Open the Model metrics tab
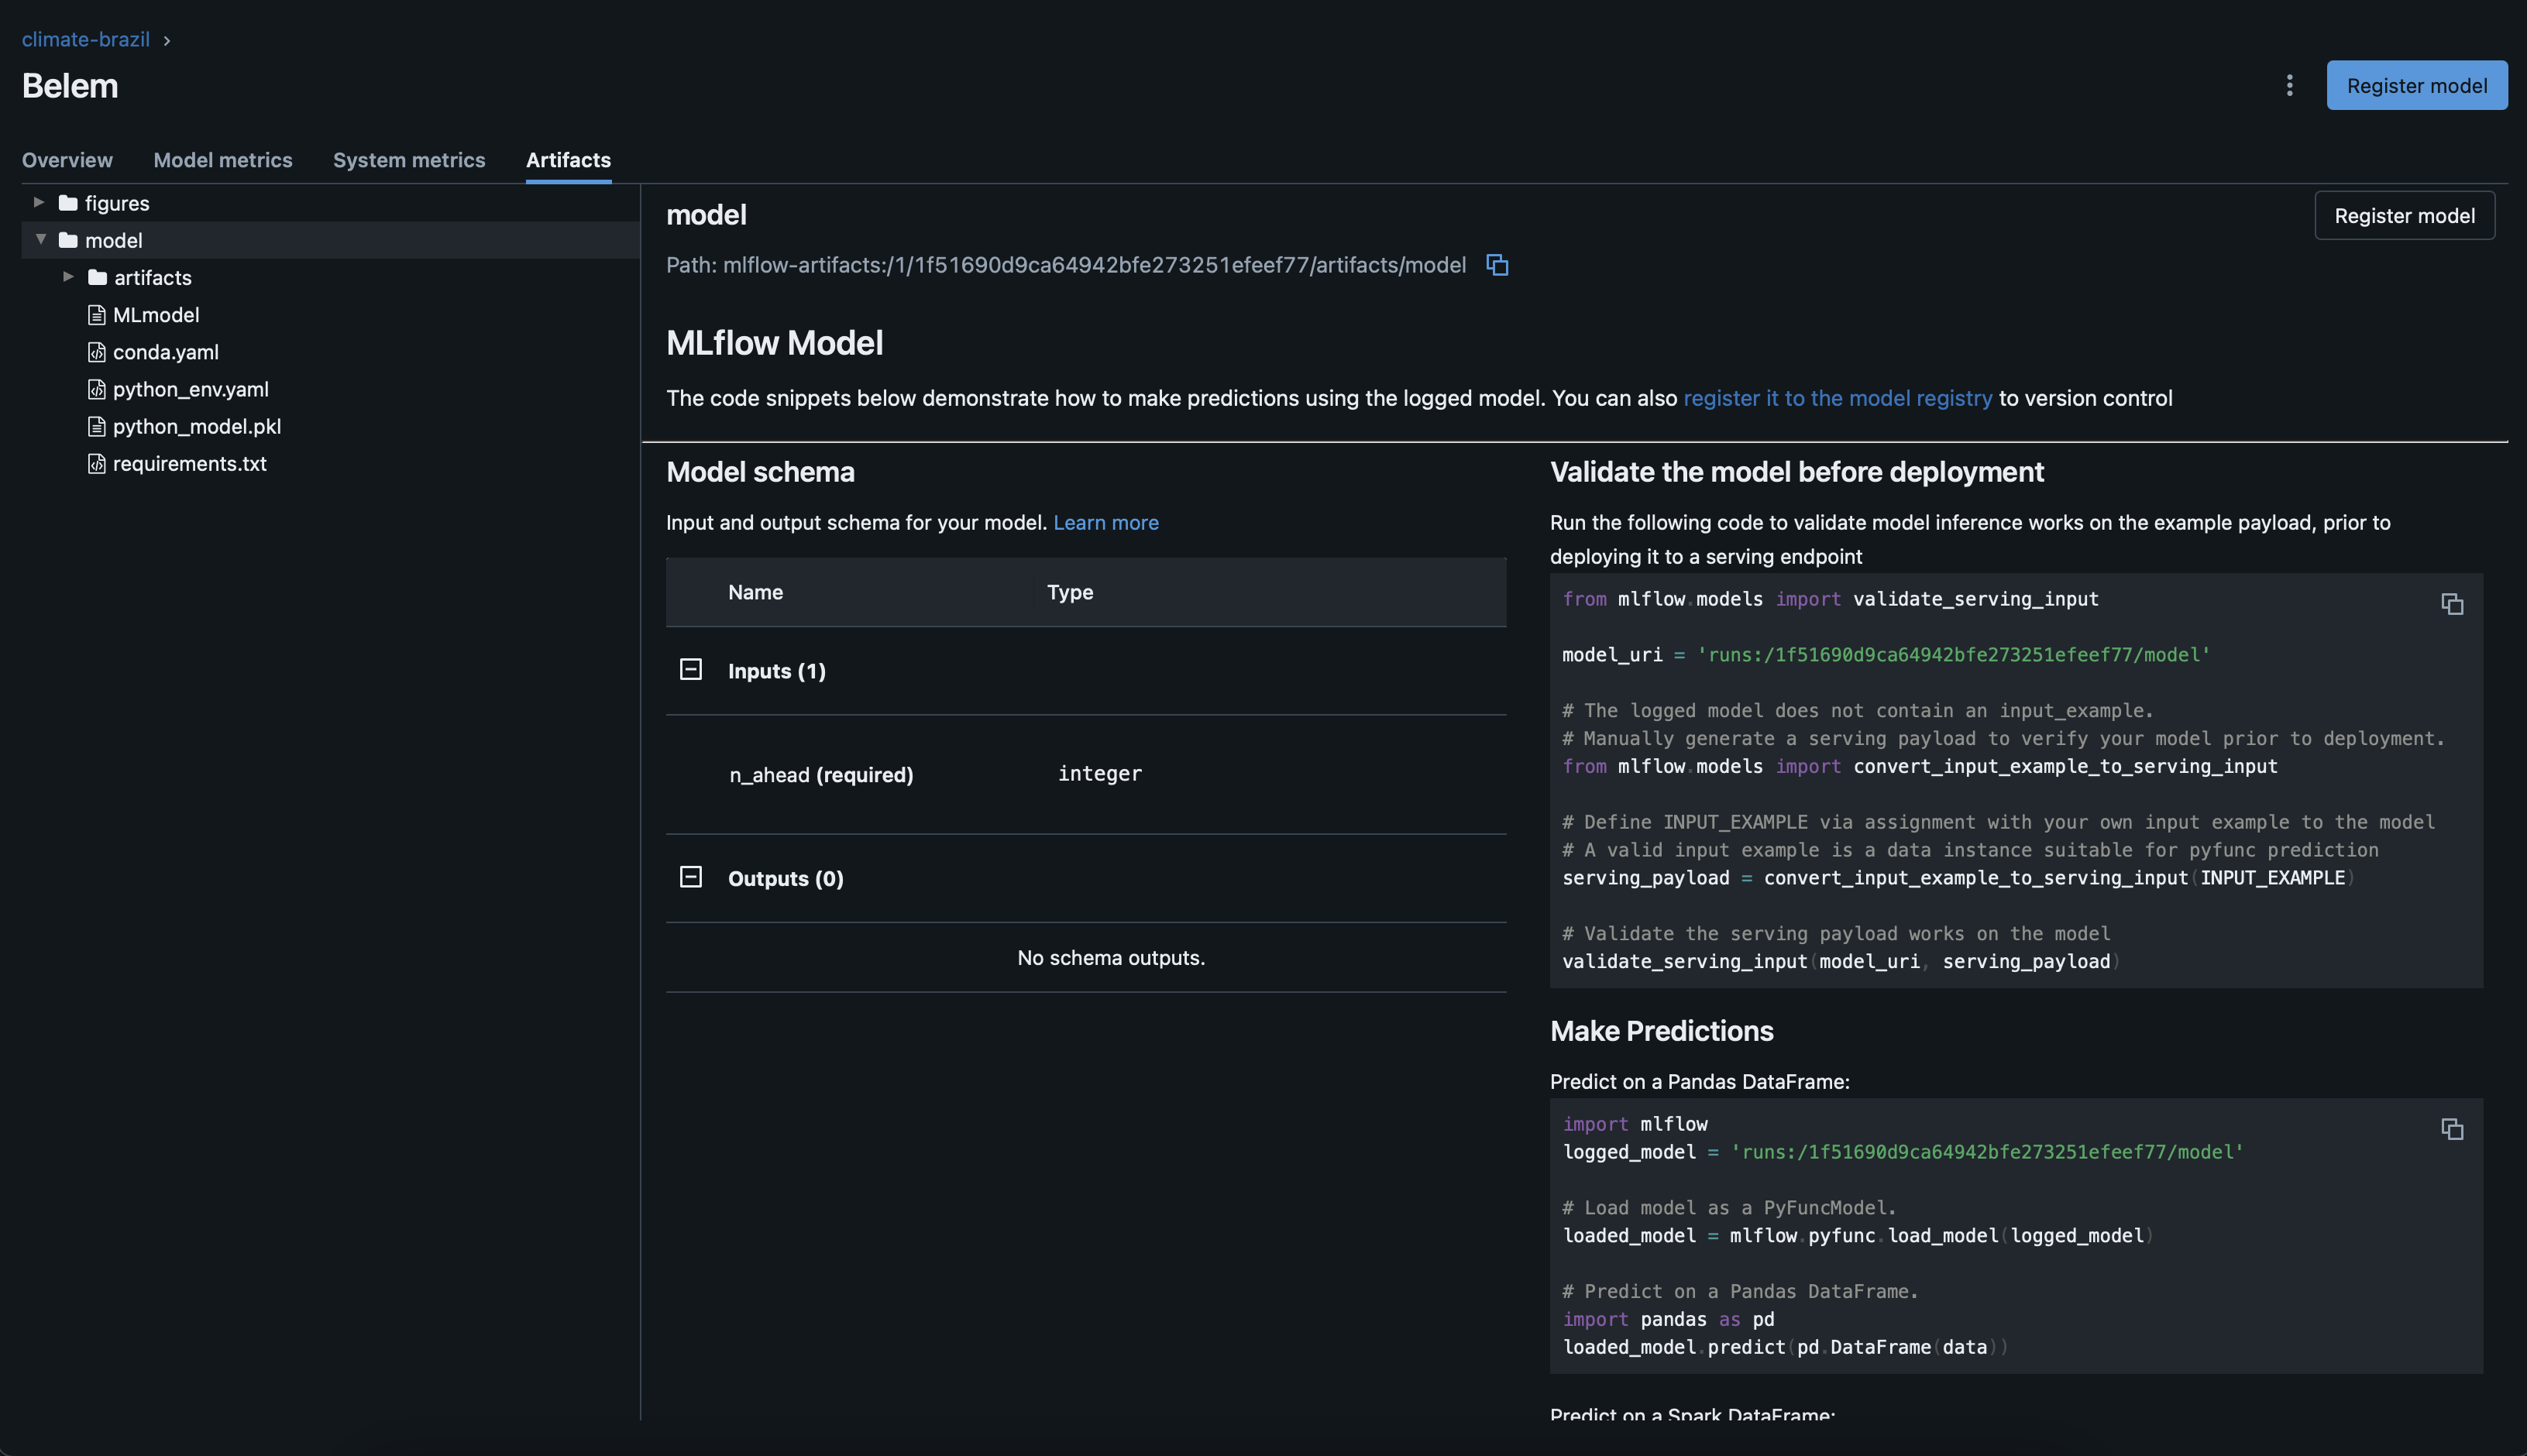Image resolution: width=2527 pixels, height=1456 pixels. (223, 160)
